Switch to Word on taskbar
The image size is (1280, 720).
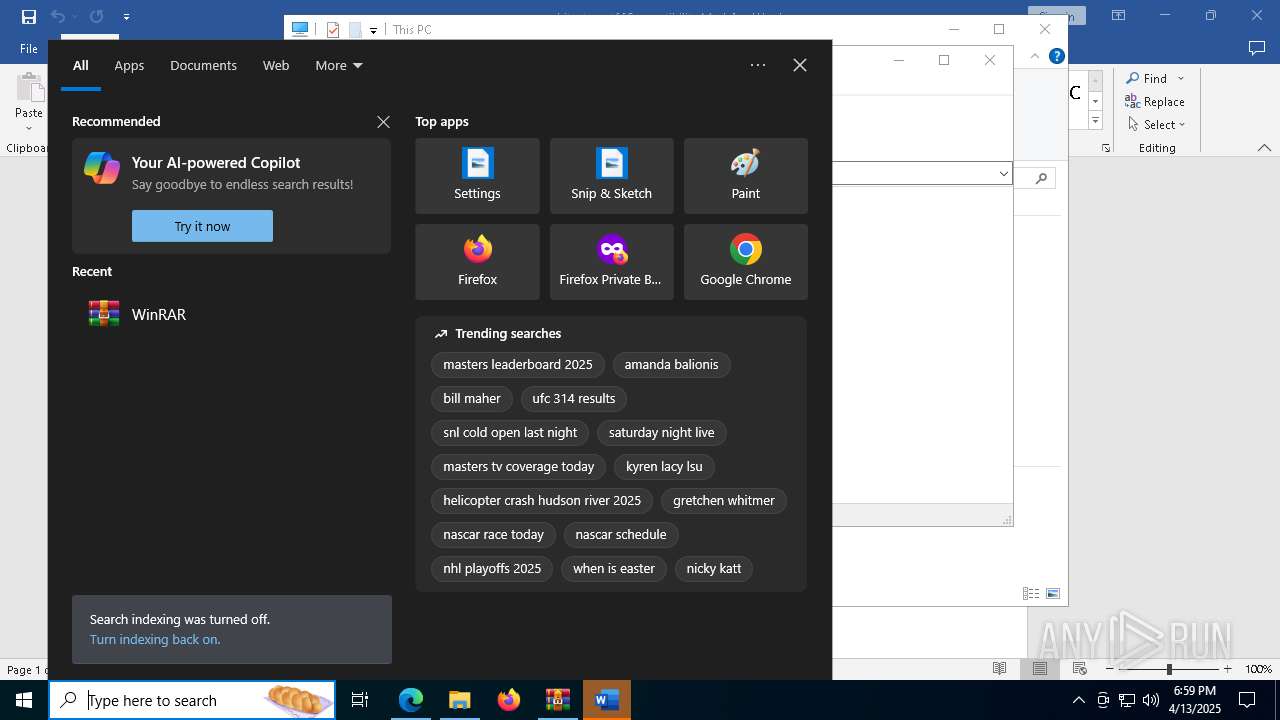pyautogui.click(x=606, y=700)
